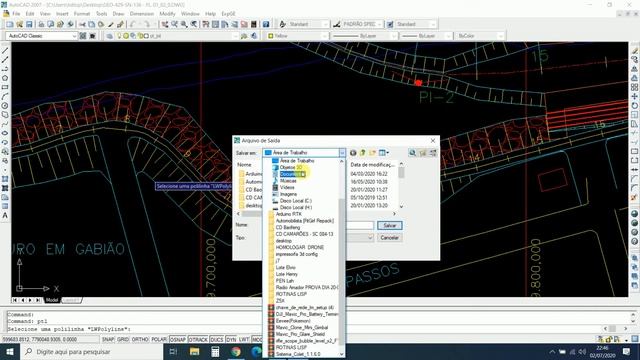Open the Tipo file type dropdown

370,238
